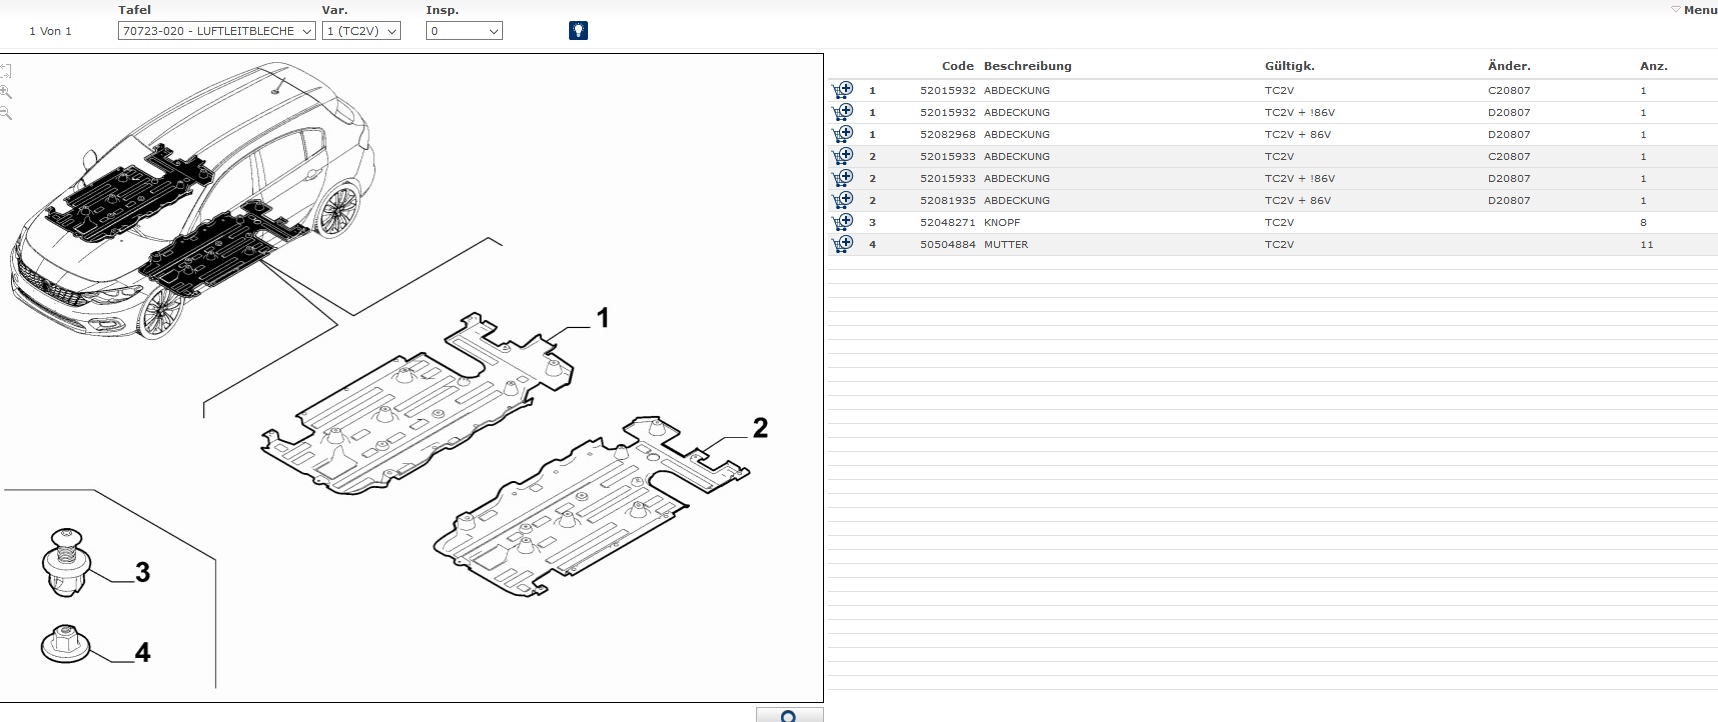The height and width of the screenshot is (722, 1718).
Task: Open the Menu in the top right
Action: click(x=1694, y=10)
